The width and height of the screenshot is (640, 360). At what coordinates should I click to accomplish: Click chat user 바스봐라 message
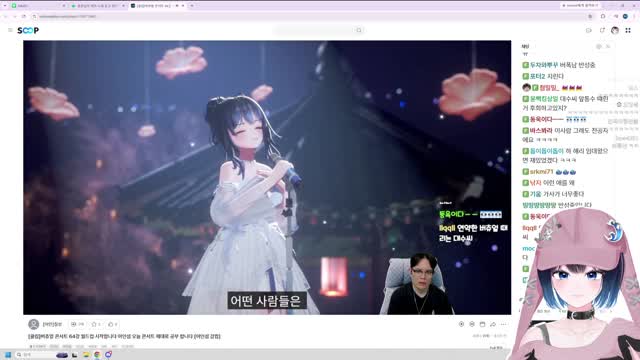pyautogui.click(x=565, y=135)
